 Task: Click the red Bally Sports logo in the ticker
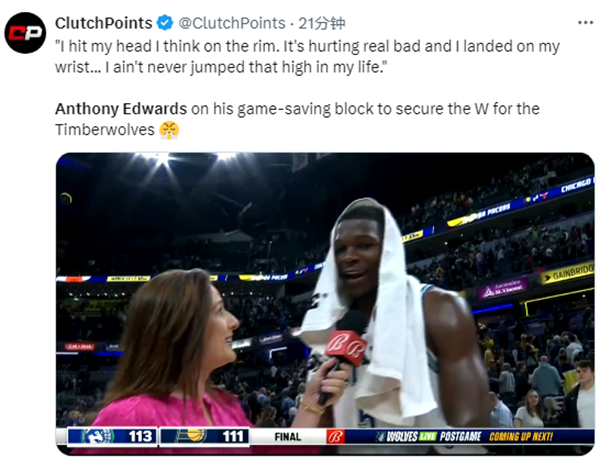pos(336,437)
